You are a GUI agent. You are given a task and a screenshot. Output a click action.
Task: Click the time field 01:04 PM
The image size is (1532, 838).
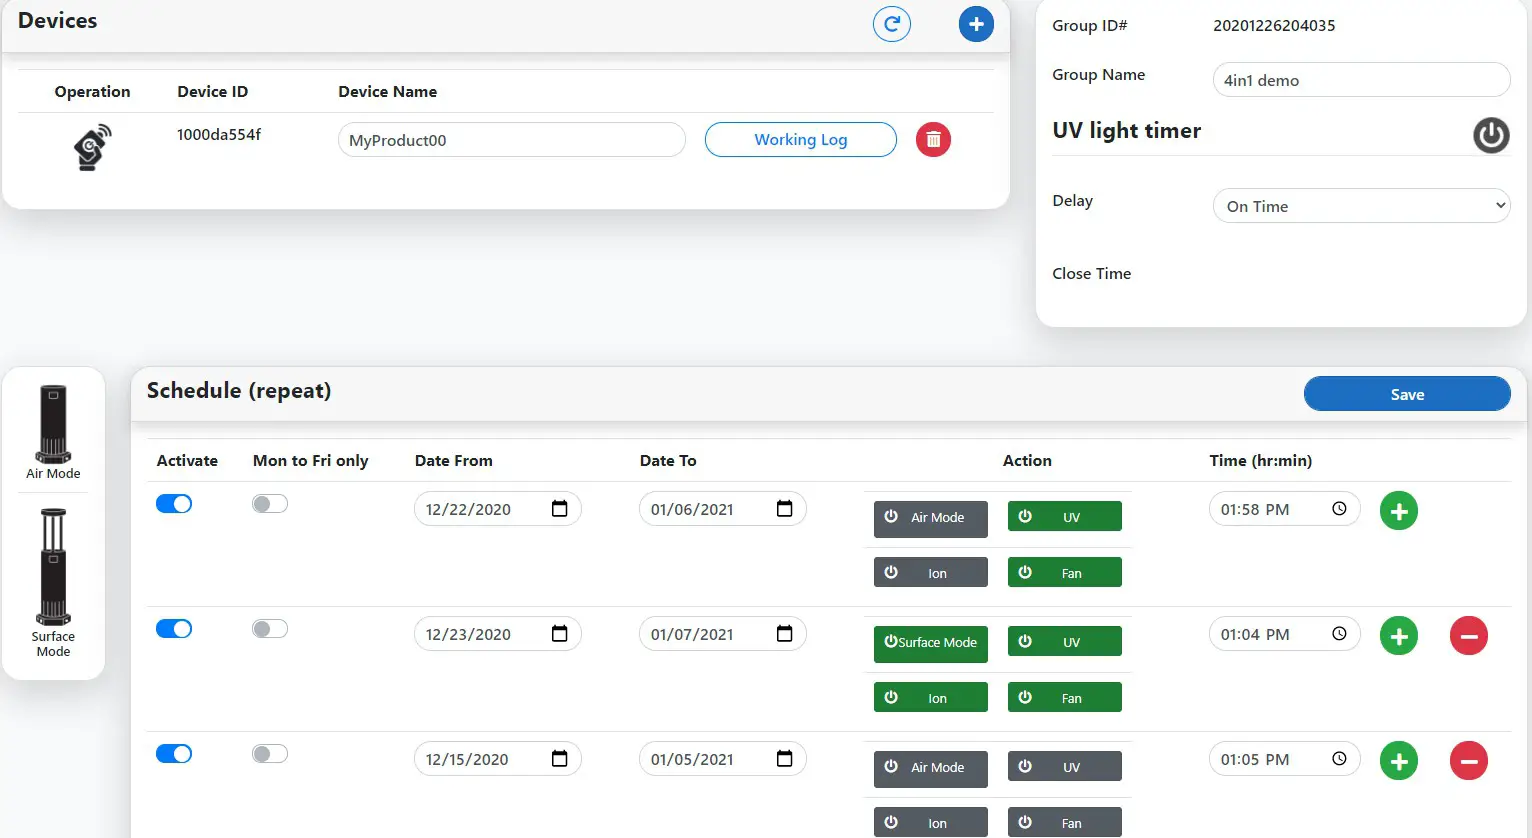1284,634
